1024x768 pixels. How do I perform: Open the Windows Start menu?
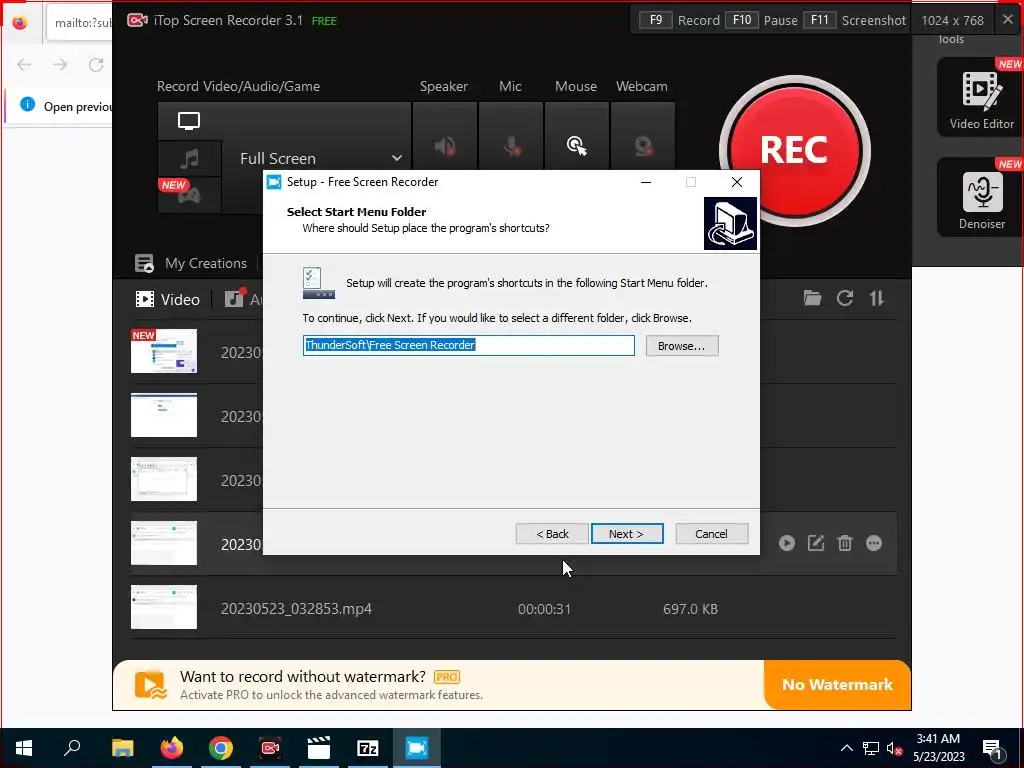(x=24, y=748)
